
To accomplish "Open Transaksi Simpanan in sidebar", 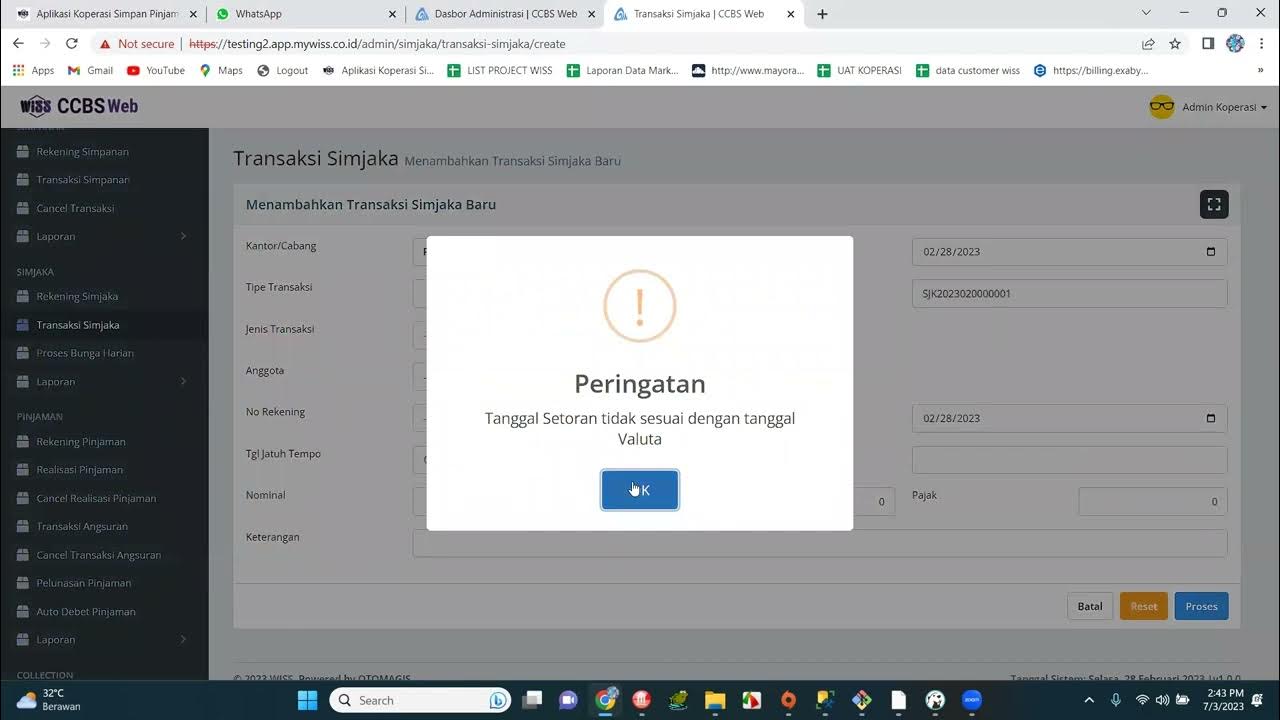I will pyautogui.click(x=83, y=180).
